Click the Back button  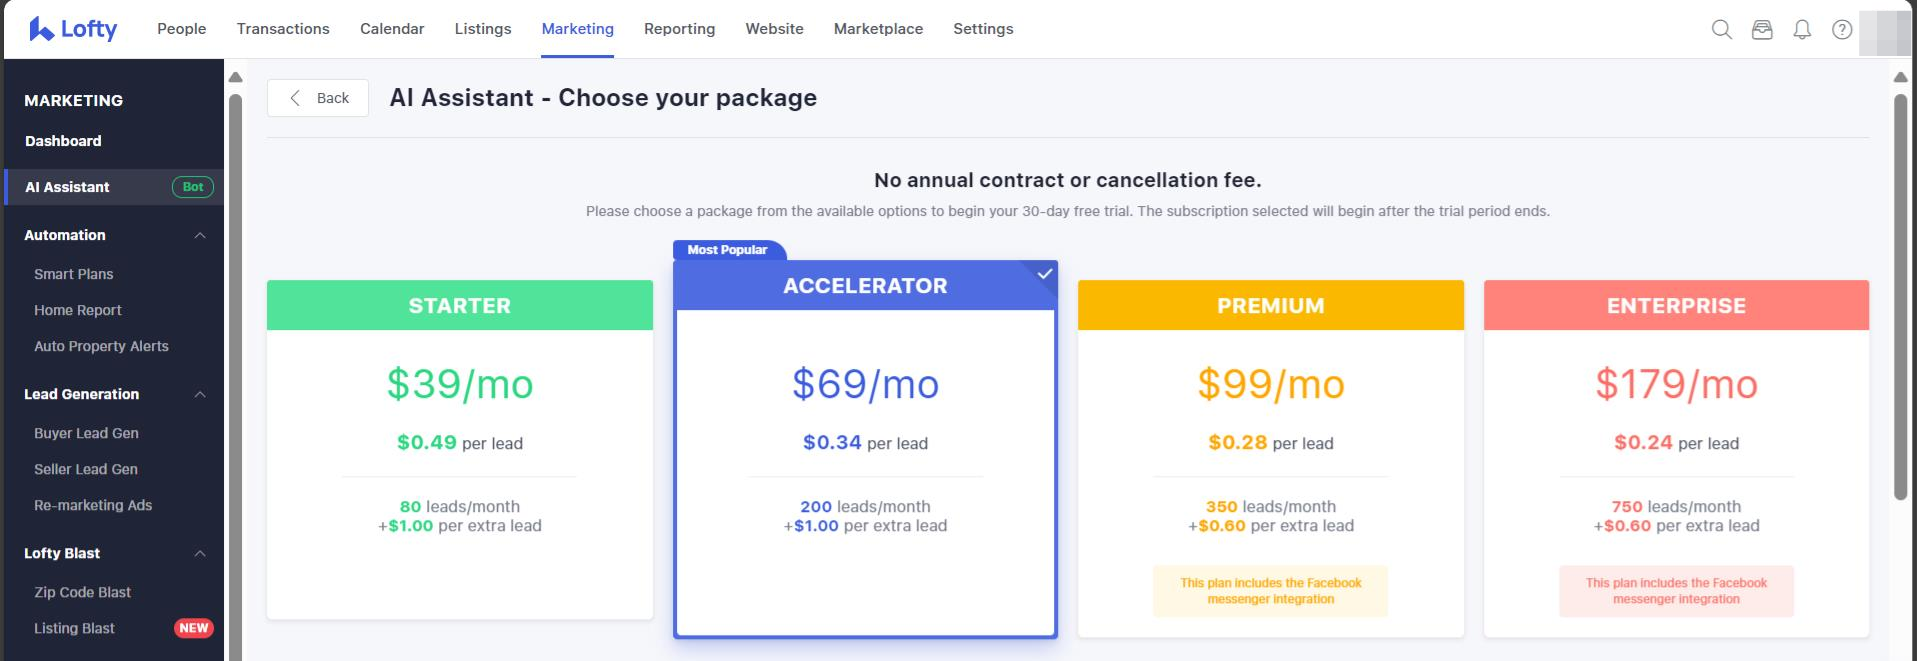(x=318, y=98)
